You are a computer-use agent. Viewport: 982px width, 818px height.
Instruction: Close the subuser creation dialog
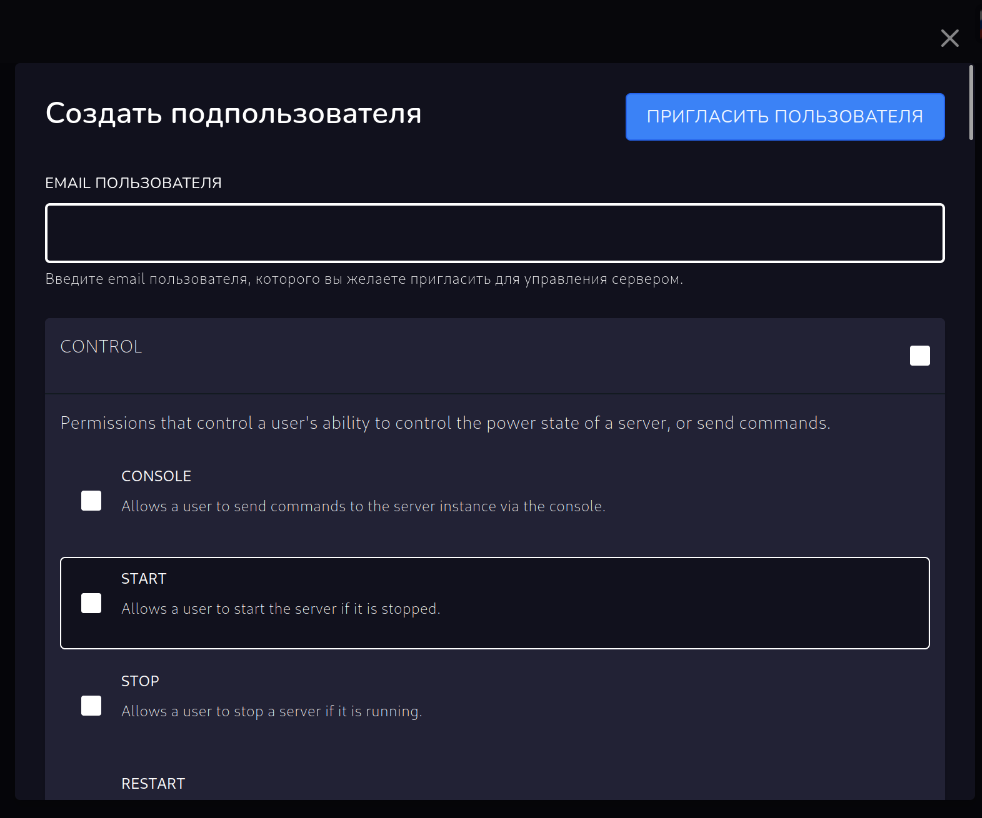949,39
